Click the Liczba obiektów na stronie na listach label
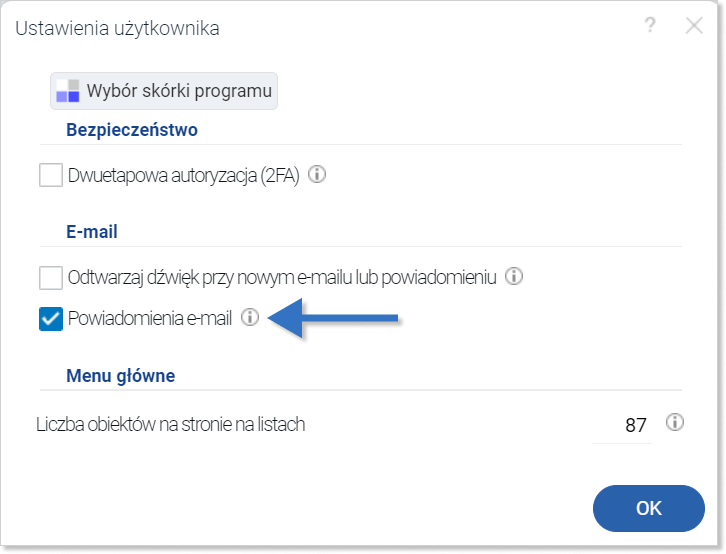 tap(170, 424)
